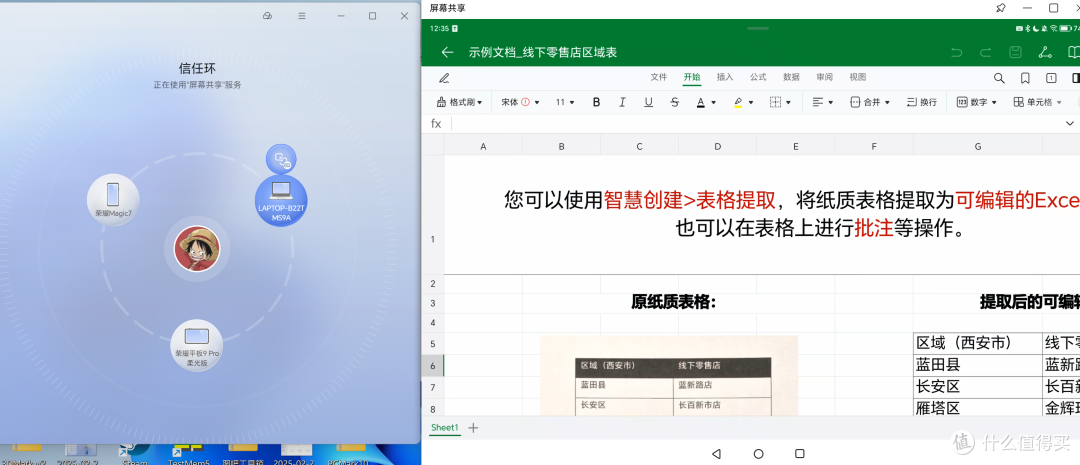Click the bookmark icon next to search
1080x465 pixels.
(1025, 78)
